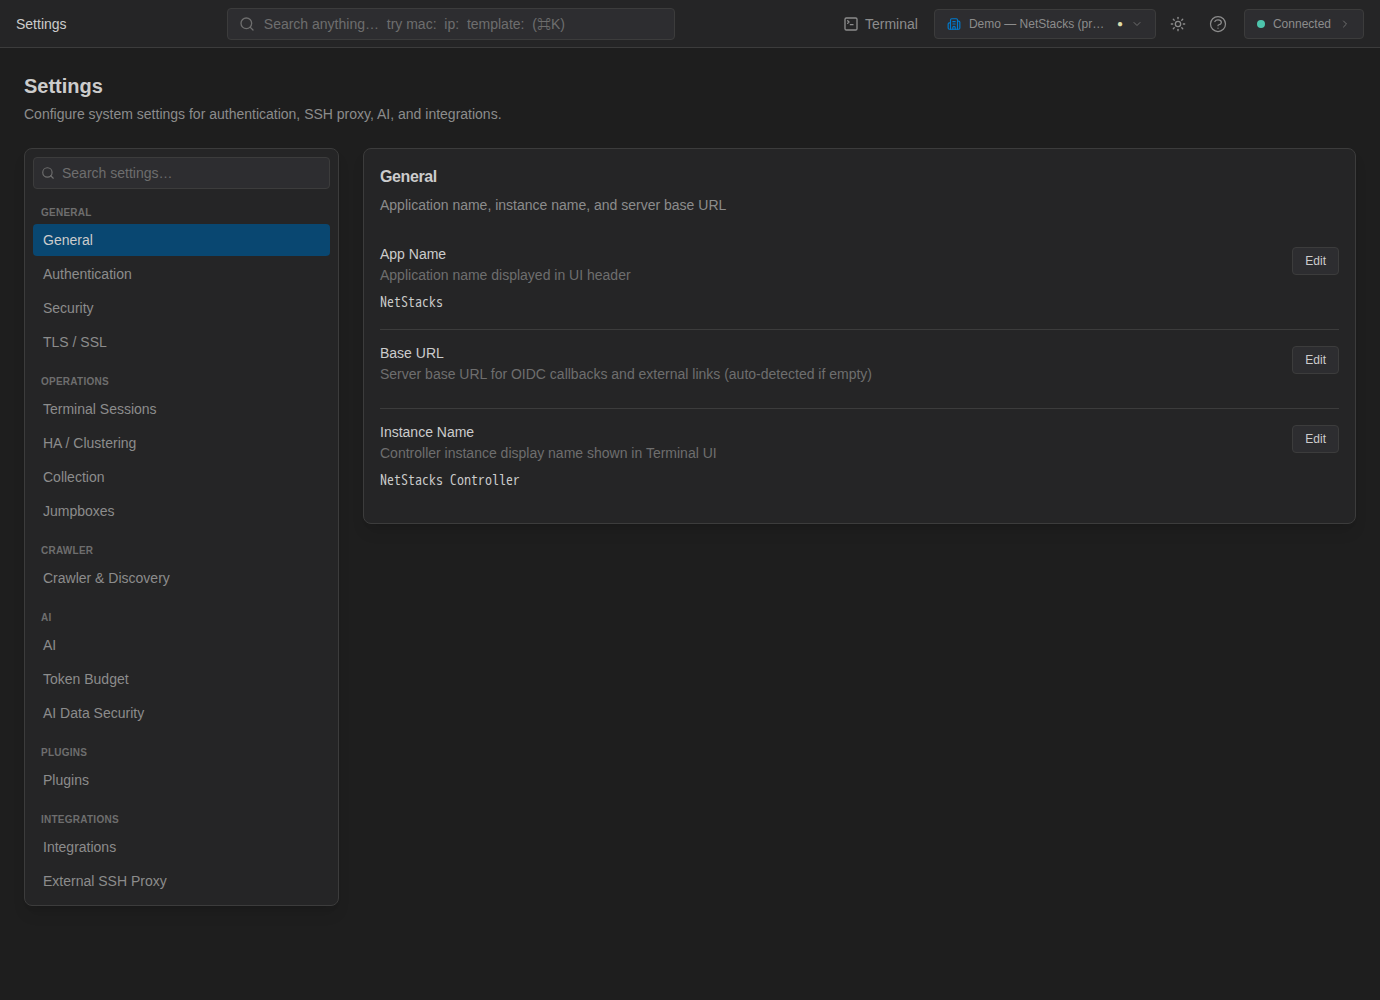This screenshot has height=1000, width=1380.
Task: Click the INTEGRATIONS section header
Action: click(80, 819)
